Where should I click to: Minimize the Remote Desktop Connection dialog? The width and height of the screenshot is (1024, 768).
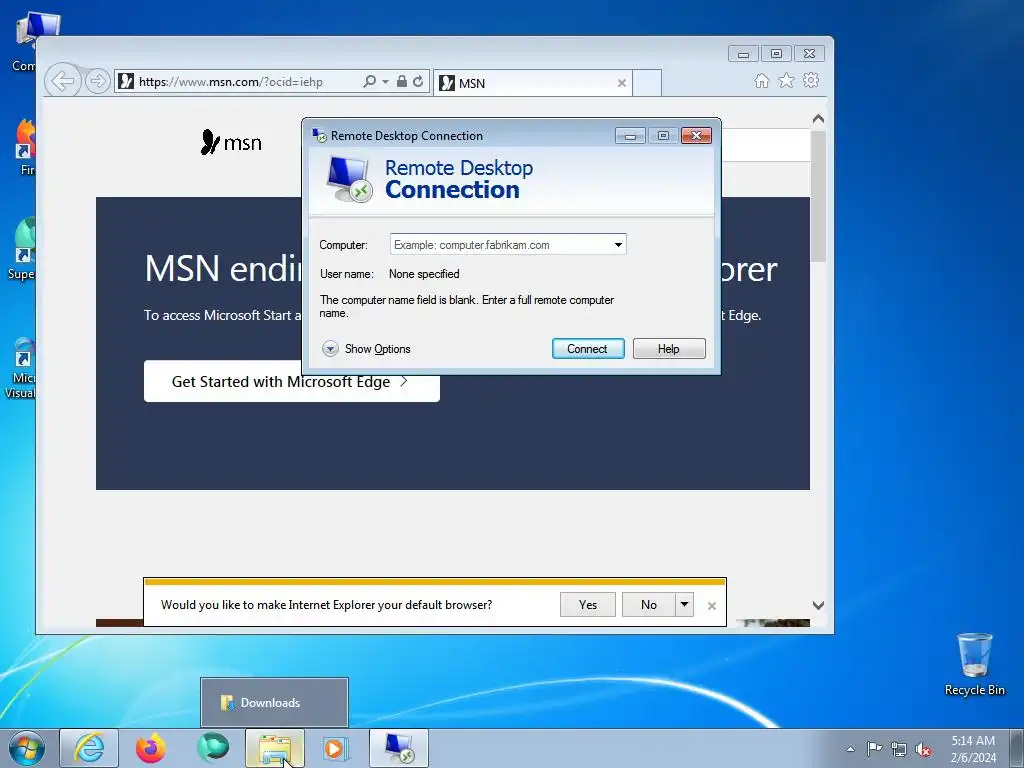(630, 136)
